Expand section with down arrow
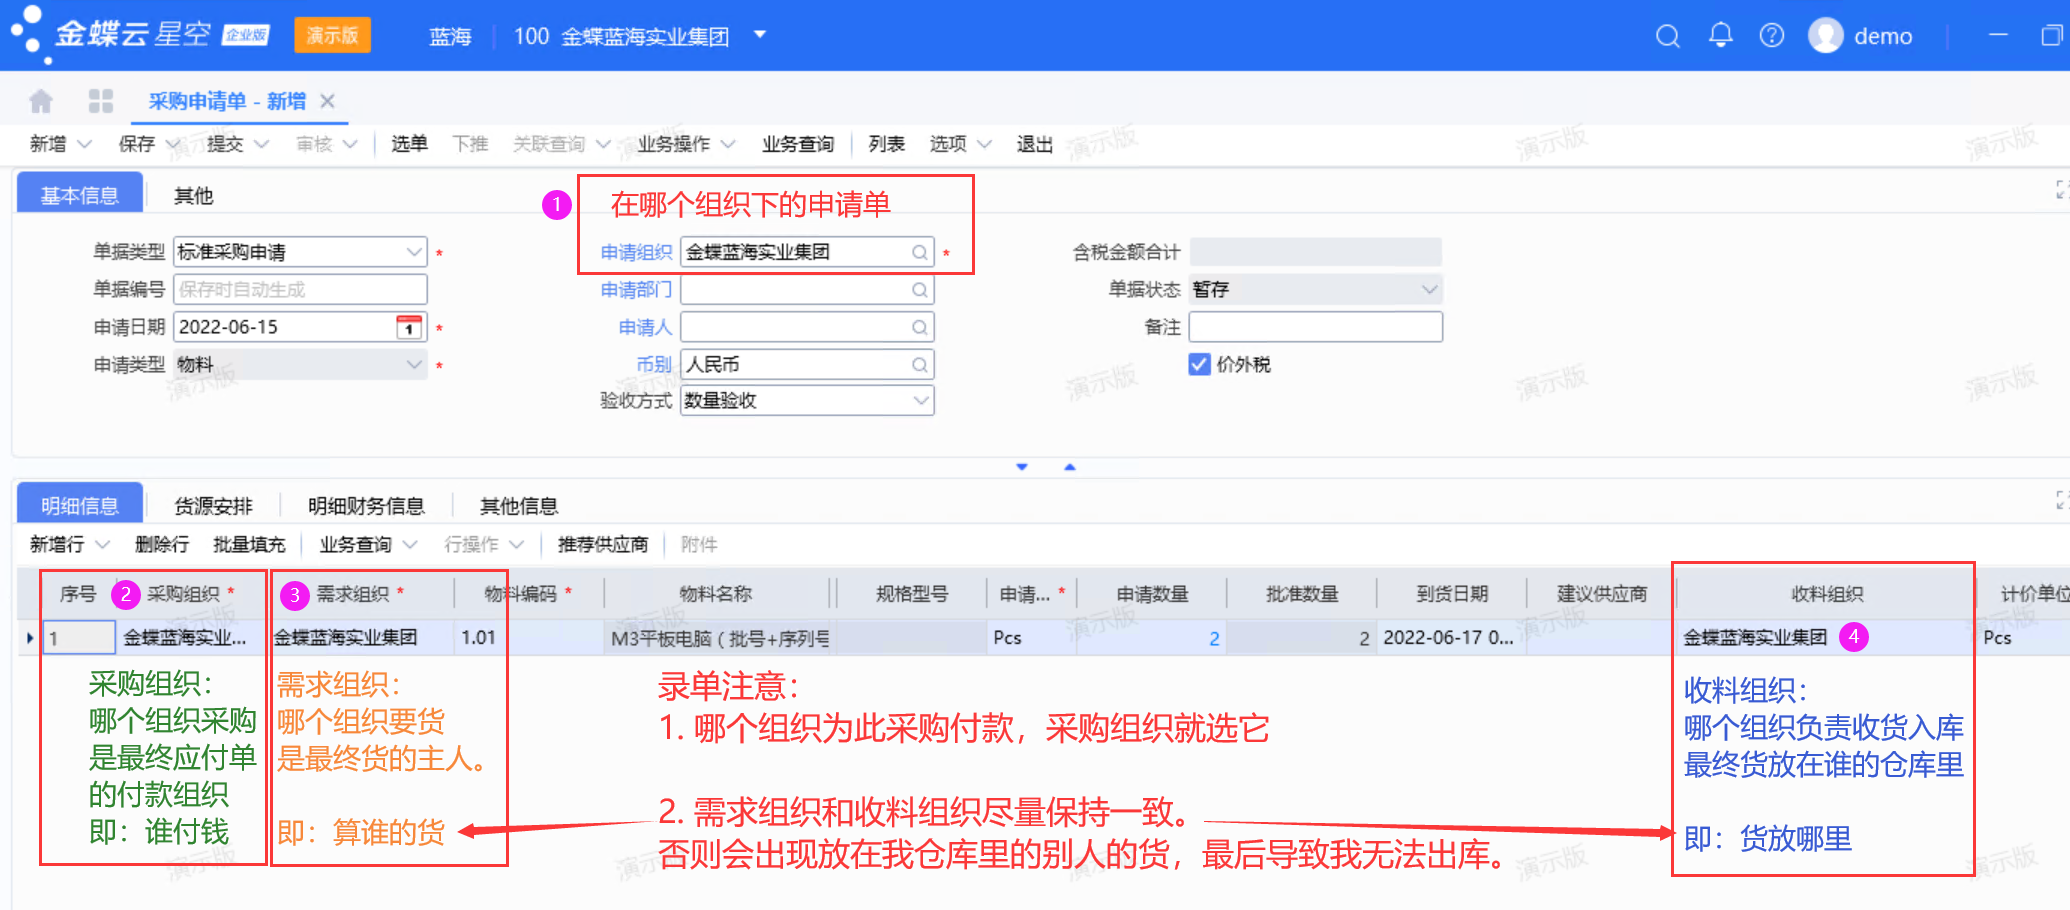2070x910 pixels. 1022,467
